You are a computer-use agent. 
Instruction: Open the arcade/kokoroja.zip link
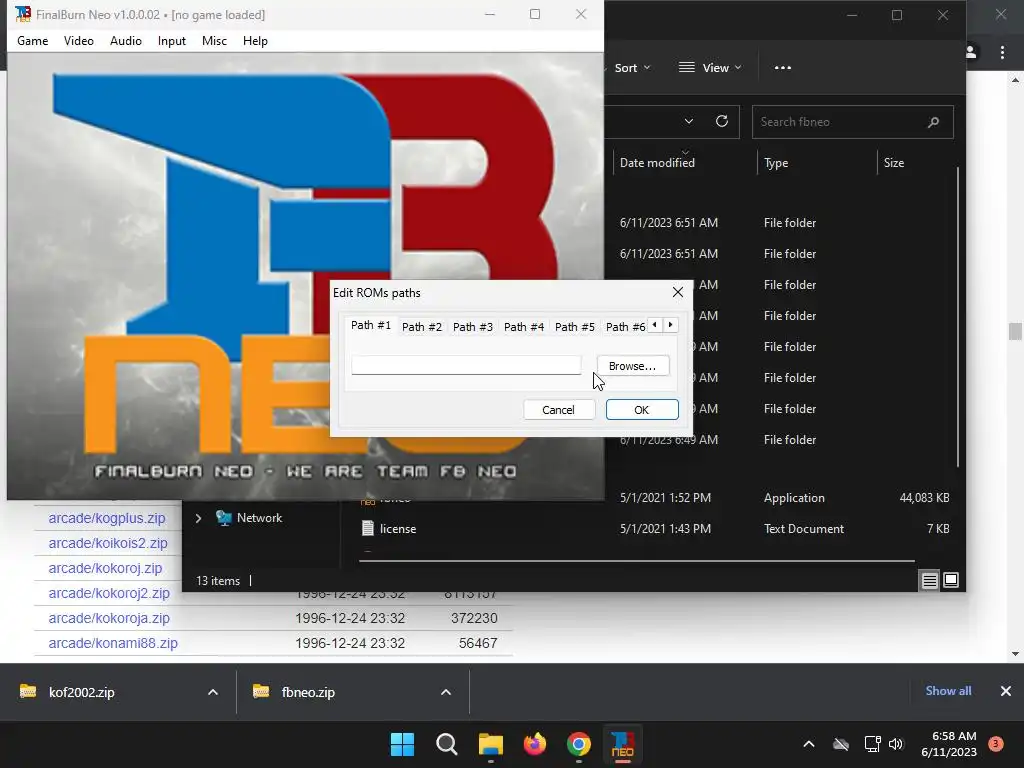pyautogui.click(x=109, y=618)
